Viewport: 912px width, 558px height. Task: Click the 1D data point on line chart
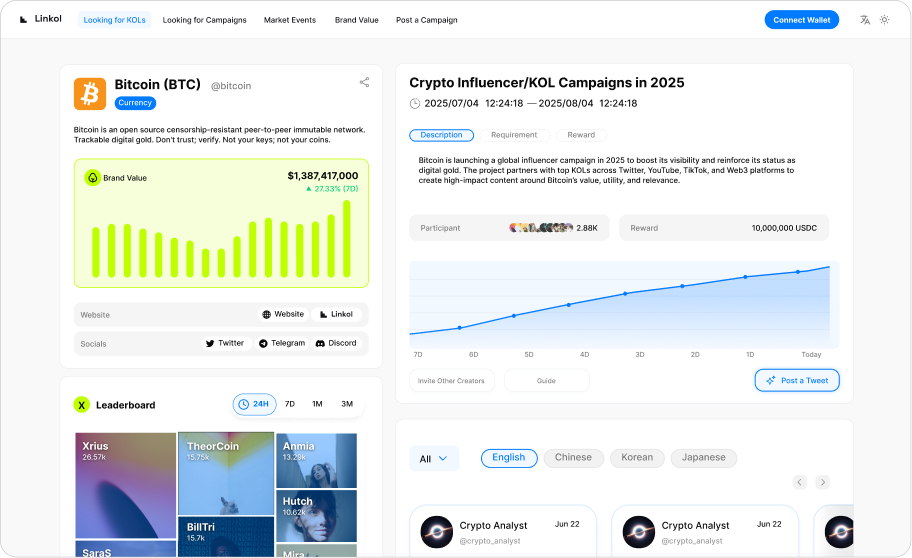point(746,277)
